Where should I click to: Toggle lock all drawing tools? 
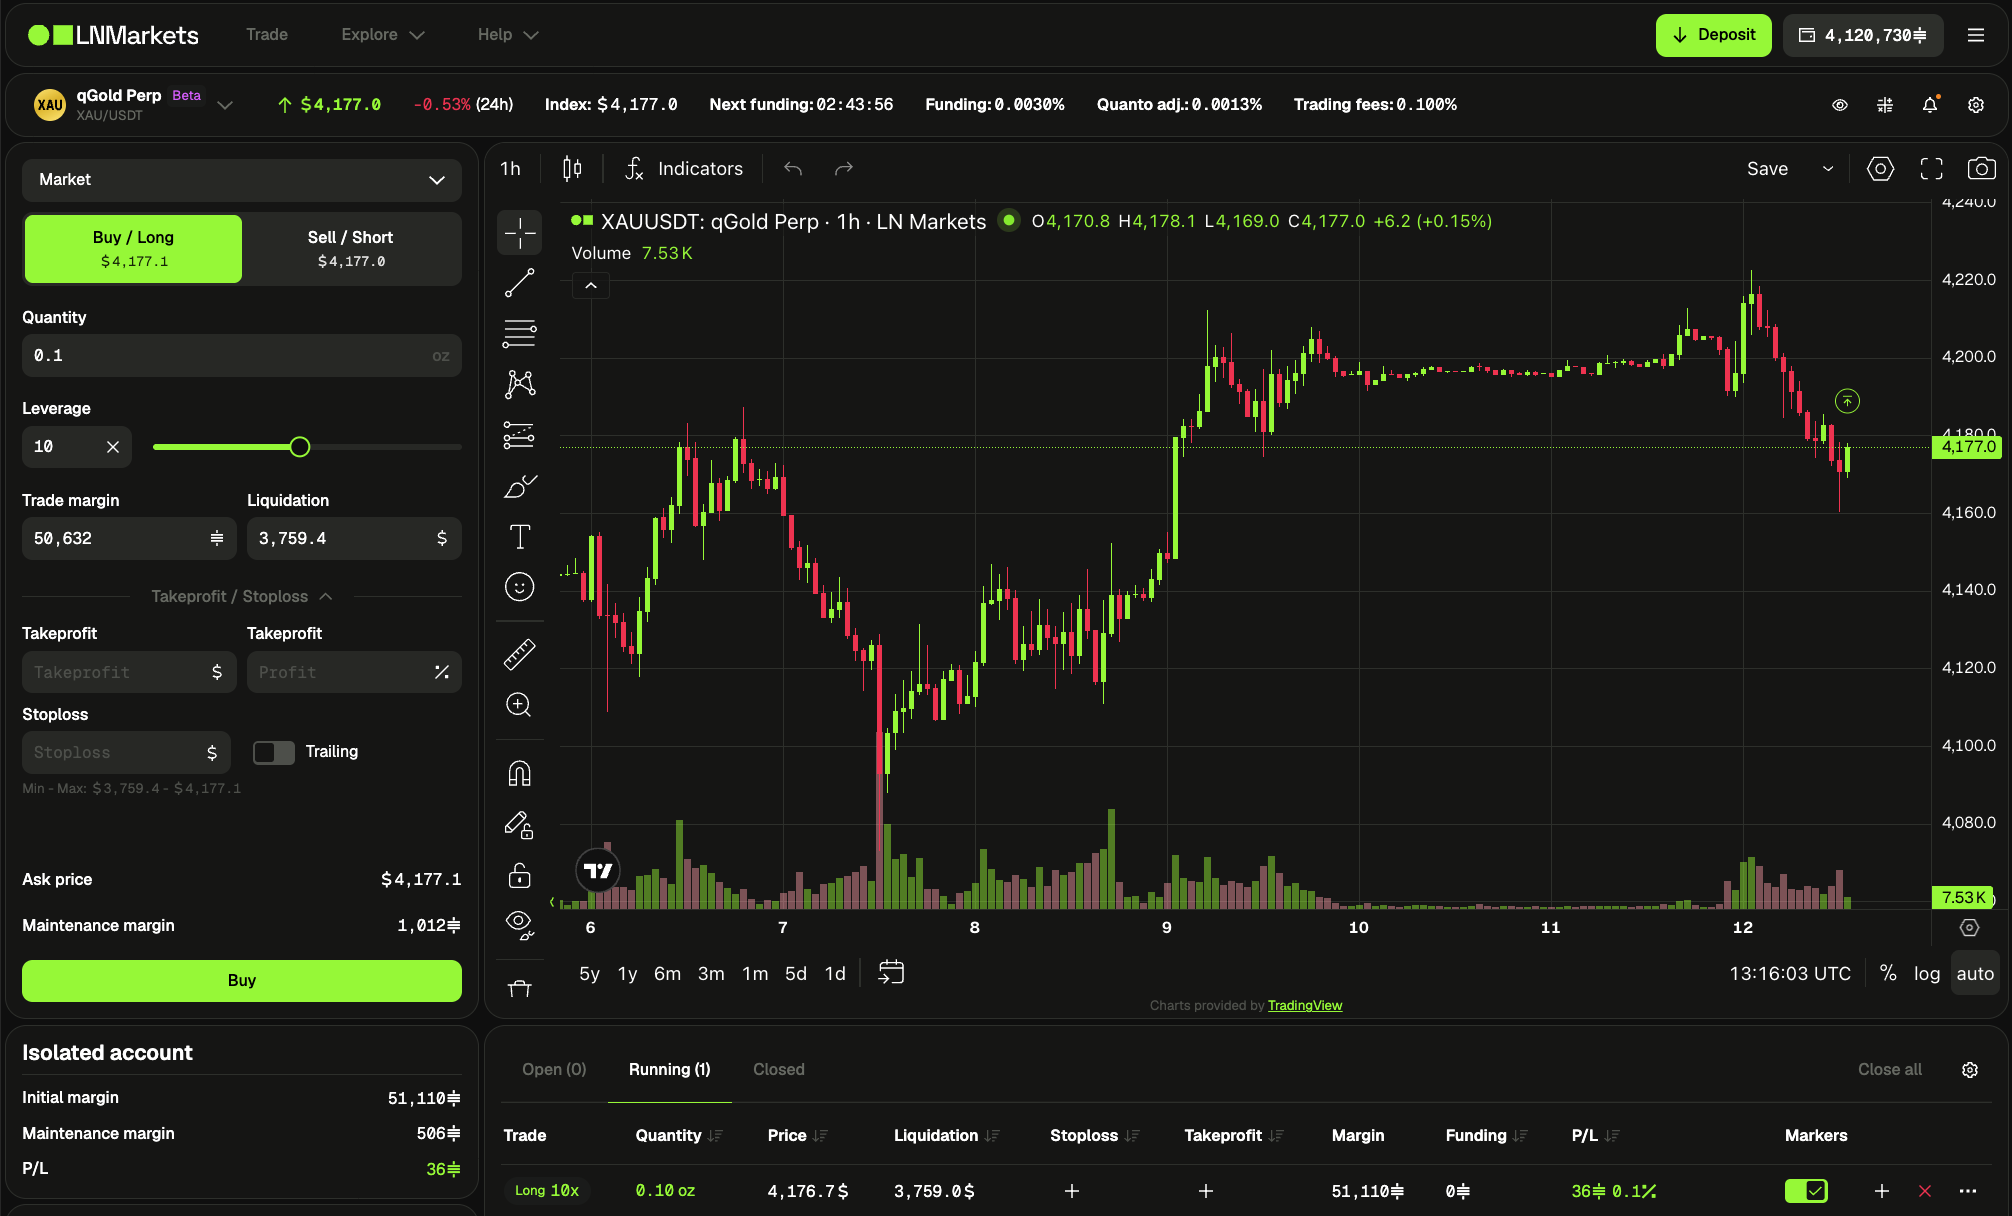(x=519, y=875)
